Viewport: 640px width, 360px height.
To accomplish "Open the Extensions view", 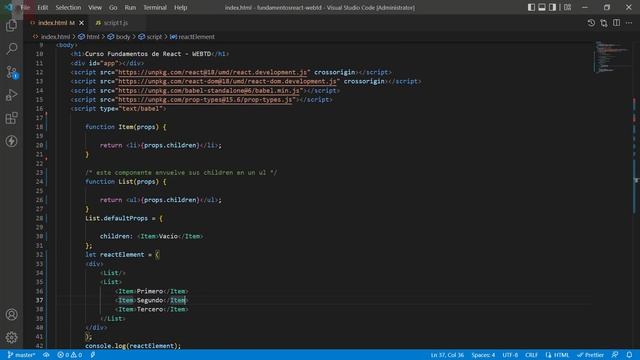I will tap(11, 118).
